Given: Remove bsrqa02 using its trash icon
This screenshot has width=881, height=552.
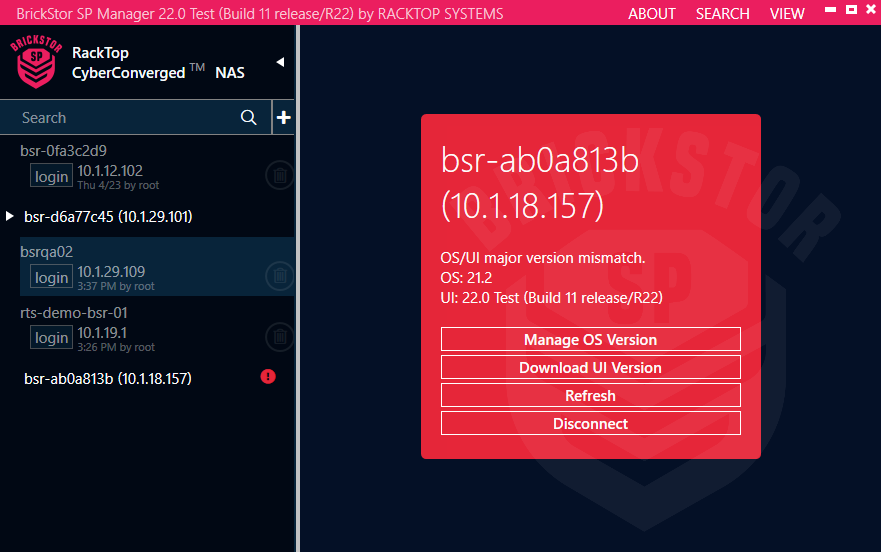Looking at the screenshot, I should tap(280, 276).
